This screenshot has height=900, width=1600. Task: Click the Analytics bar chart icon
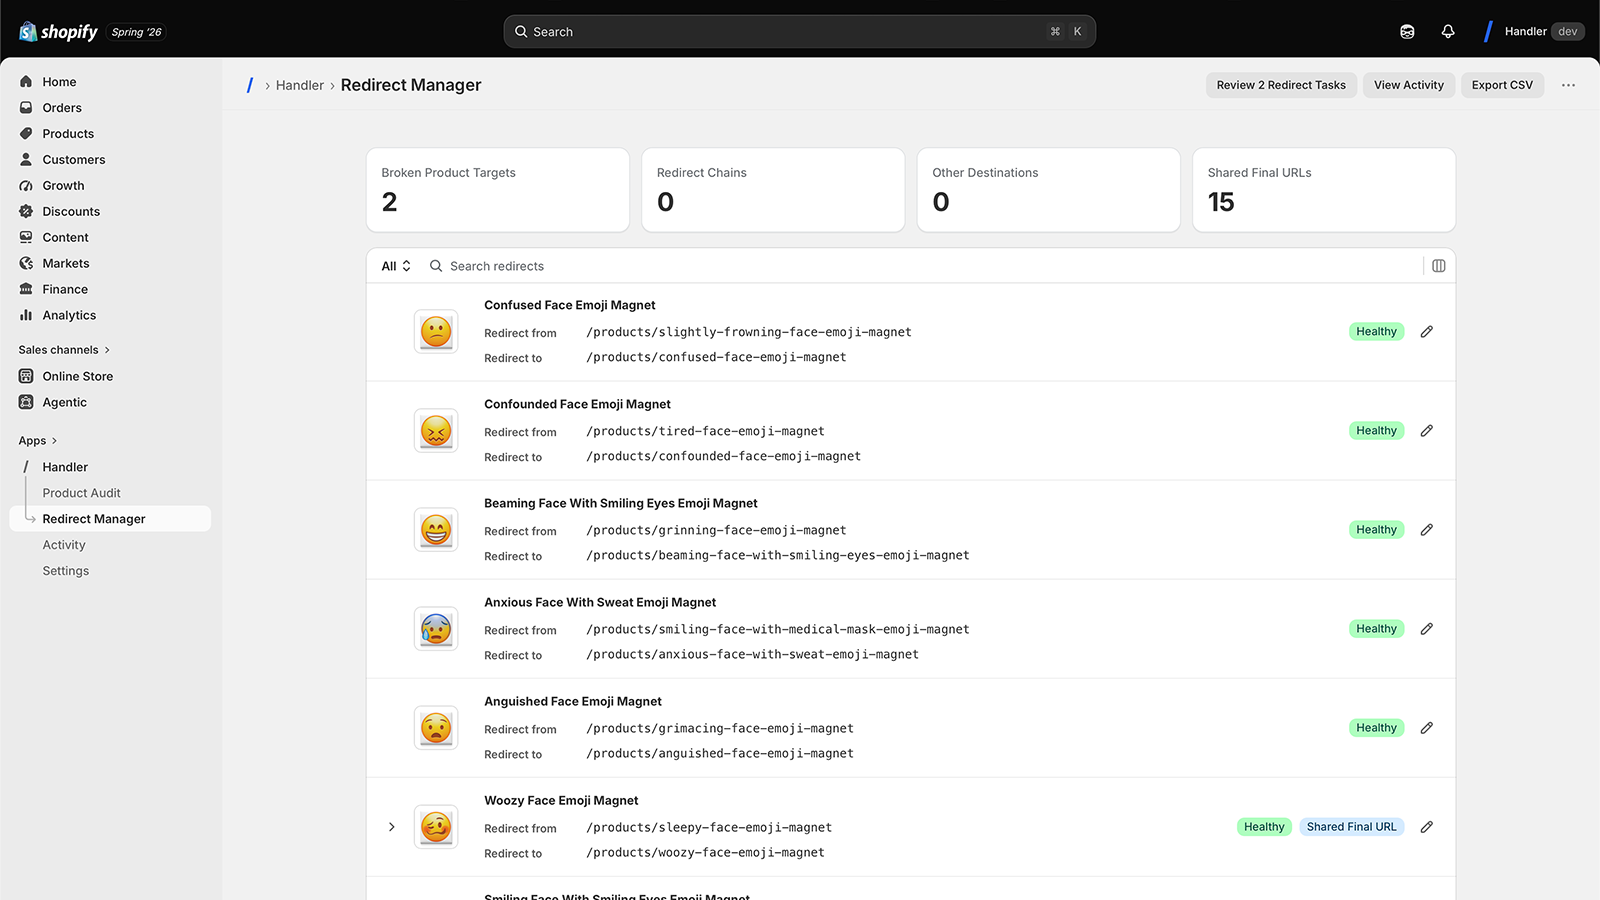(x=26, y=316)
